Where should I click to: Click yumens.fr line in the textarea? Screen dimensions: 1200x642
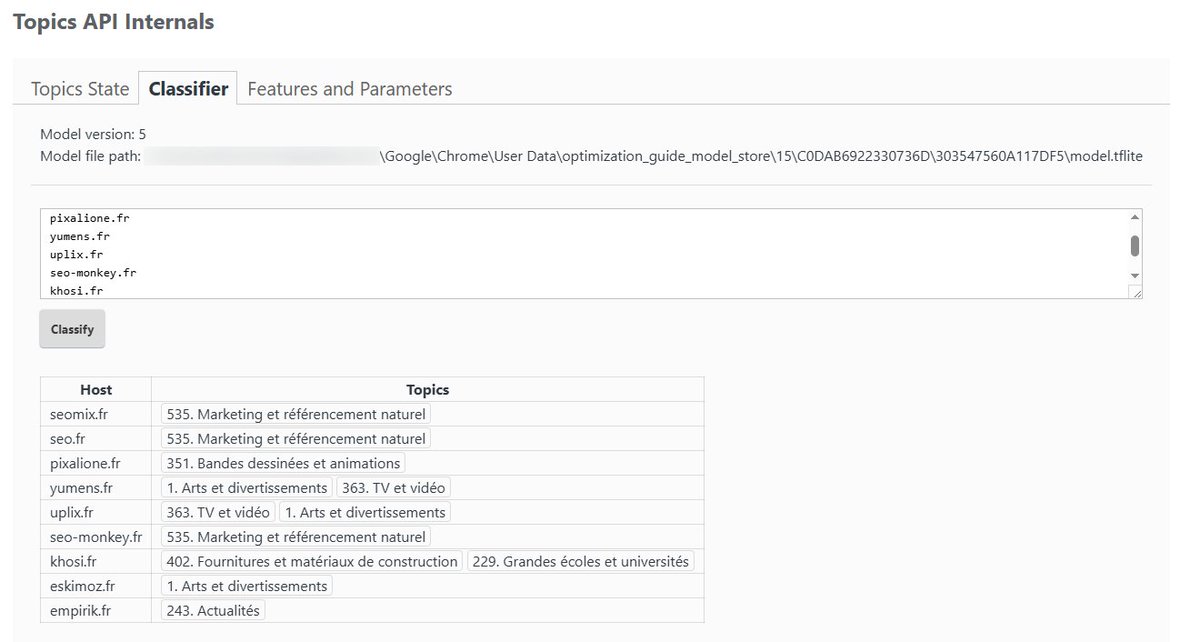pos(80,236)
